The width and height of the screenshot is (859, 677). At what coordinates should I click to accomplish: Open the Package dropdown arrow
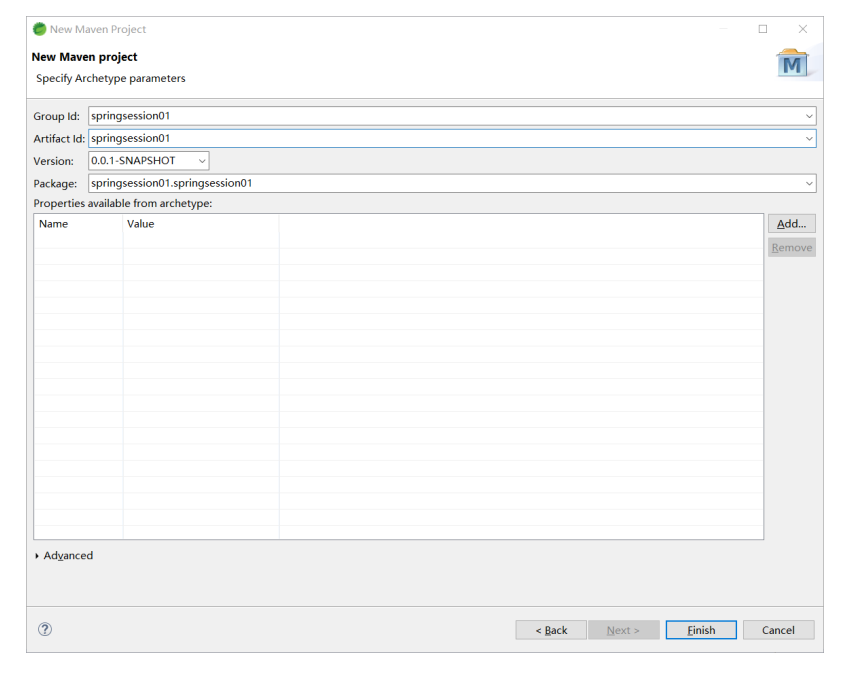pyautogui.click(x=809, y=183)
